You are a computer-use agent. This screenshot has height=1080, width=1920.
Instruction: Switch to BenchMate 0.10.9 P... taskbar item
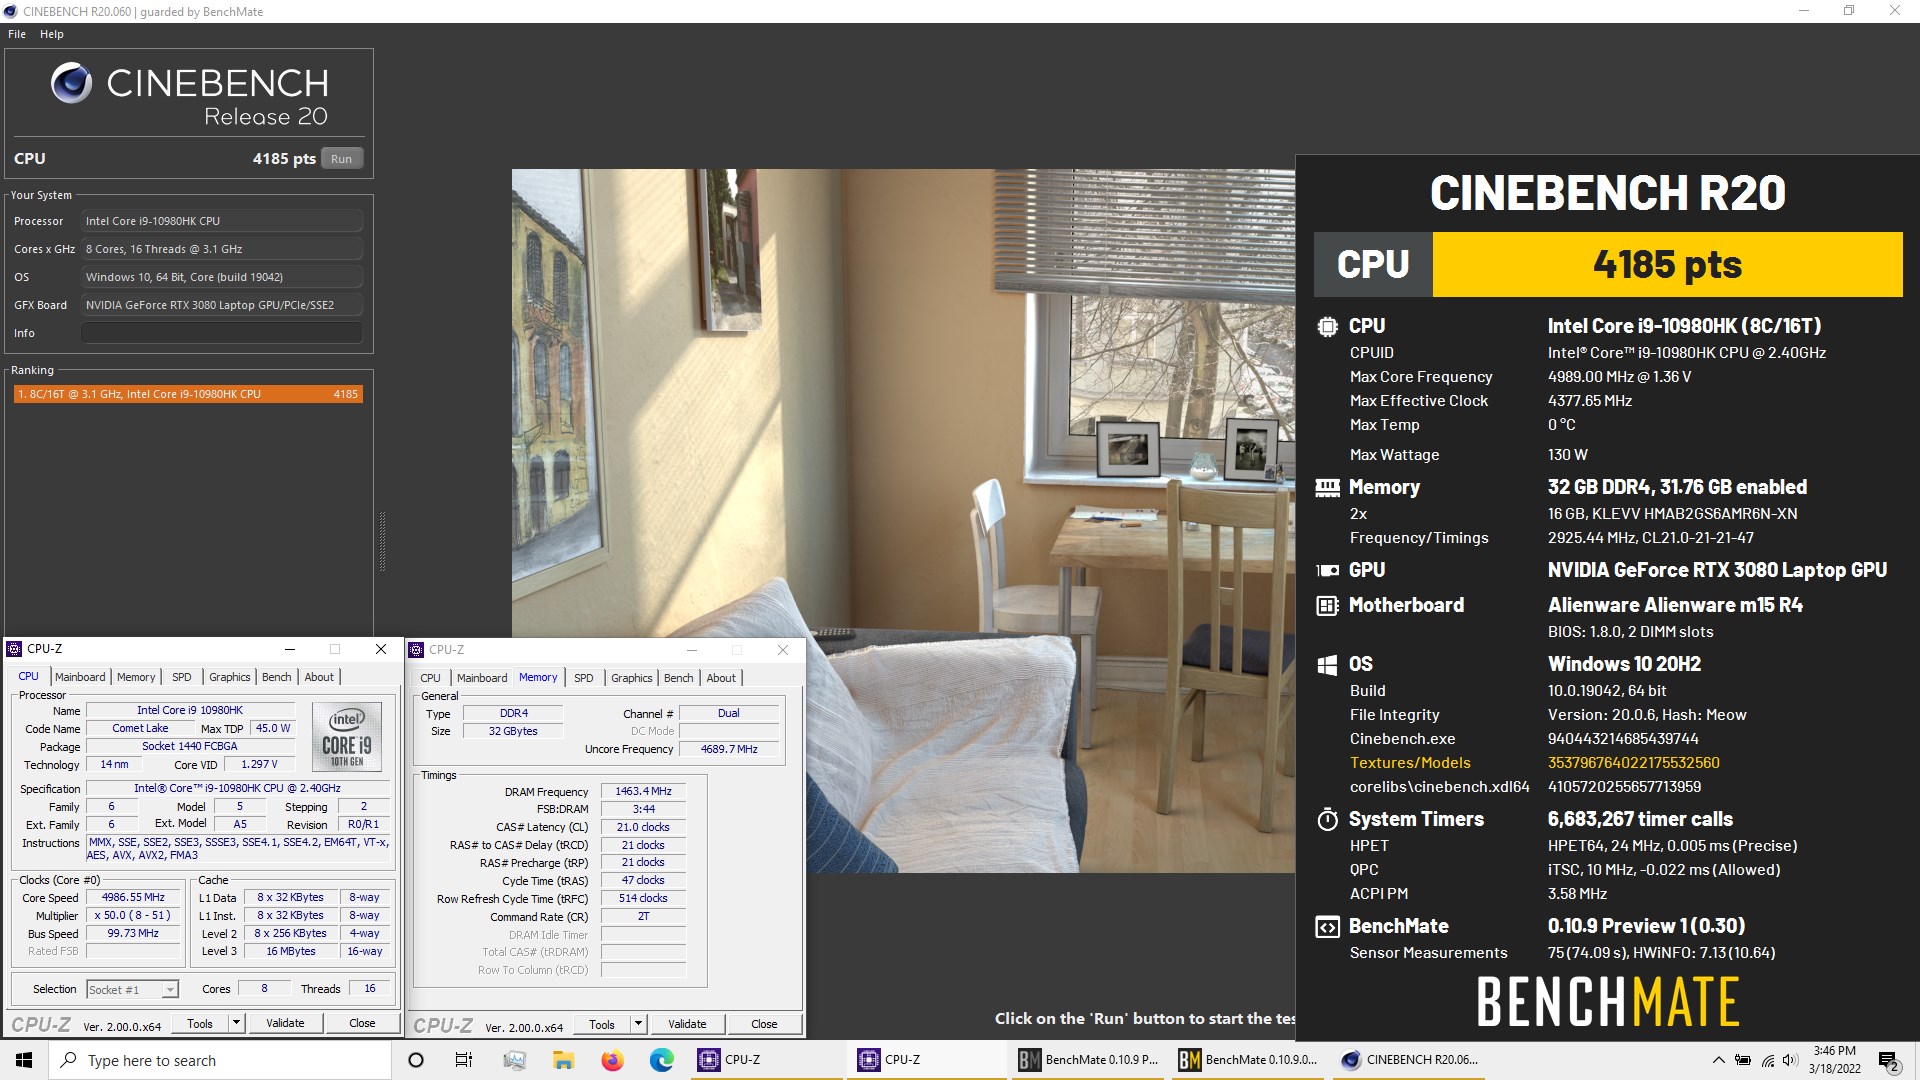click(x=1088, y=1060)
